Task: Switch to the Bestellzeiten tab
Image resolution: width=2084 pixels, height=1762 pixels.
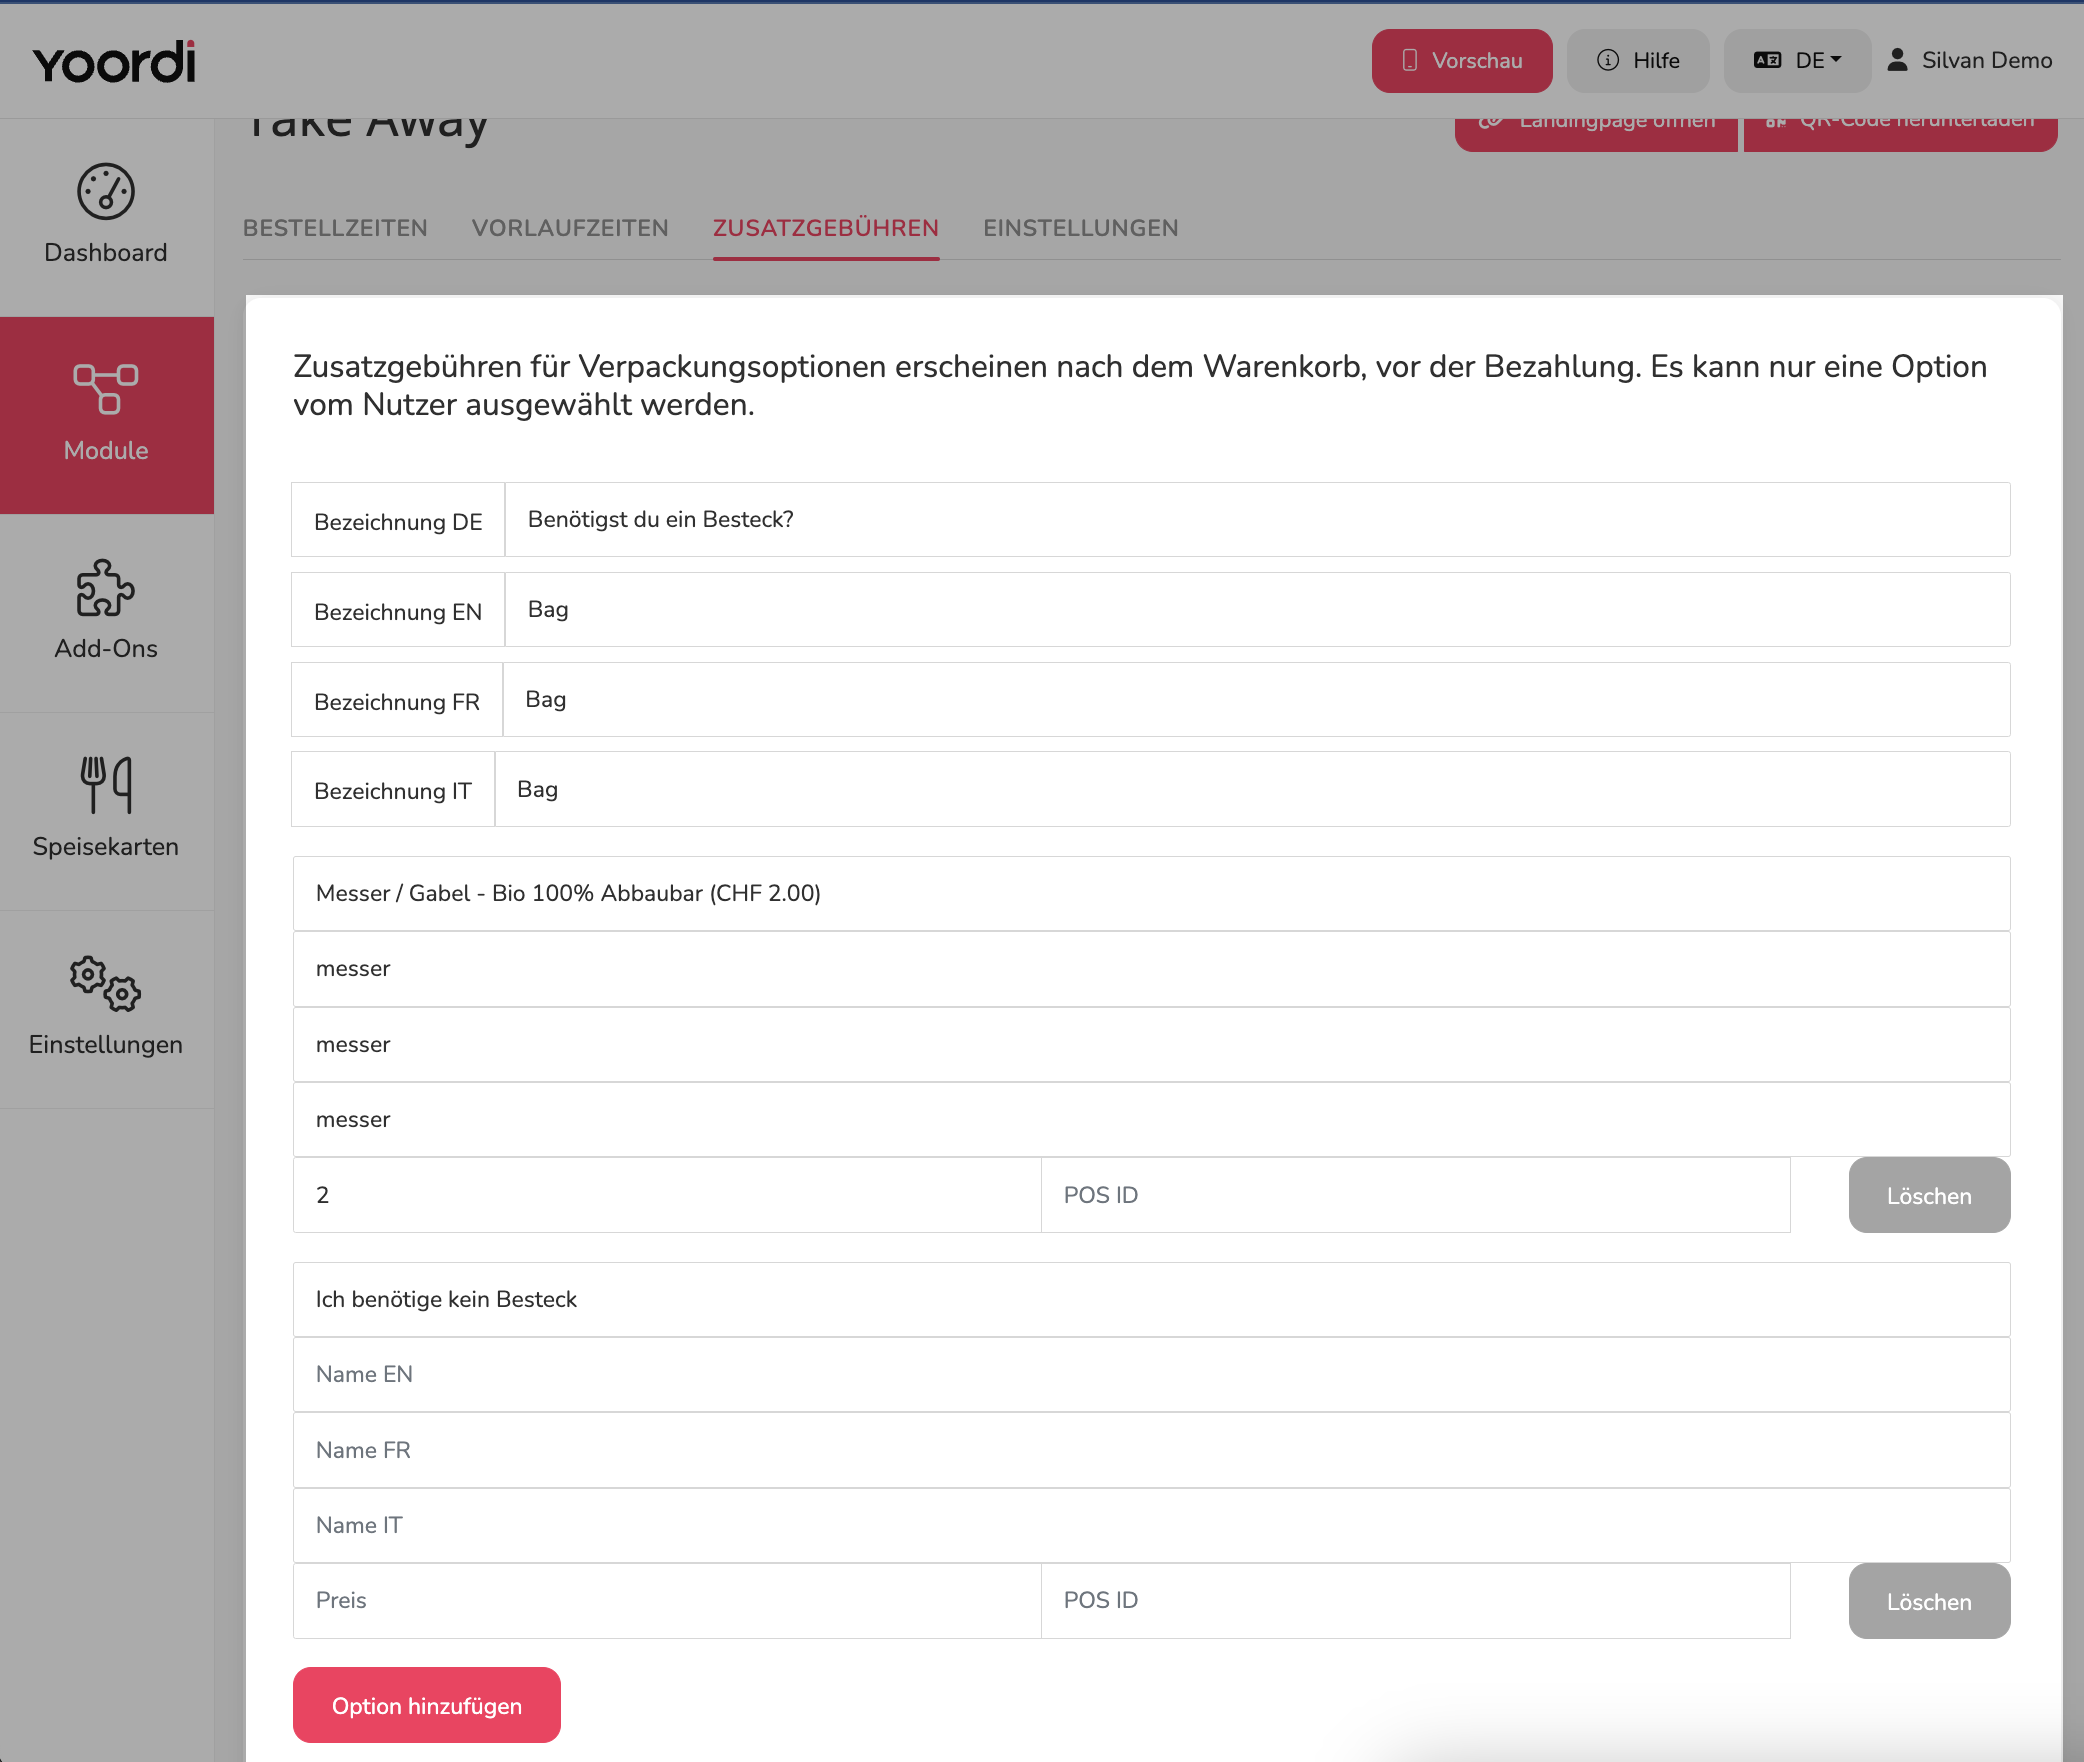Action: 335,228
